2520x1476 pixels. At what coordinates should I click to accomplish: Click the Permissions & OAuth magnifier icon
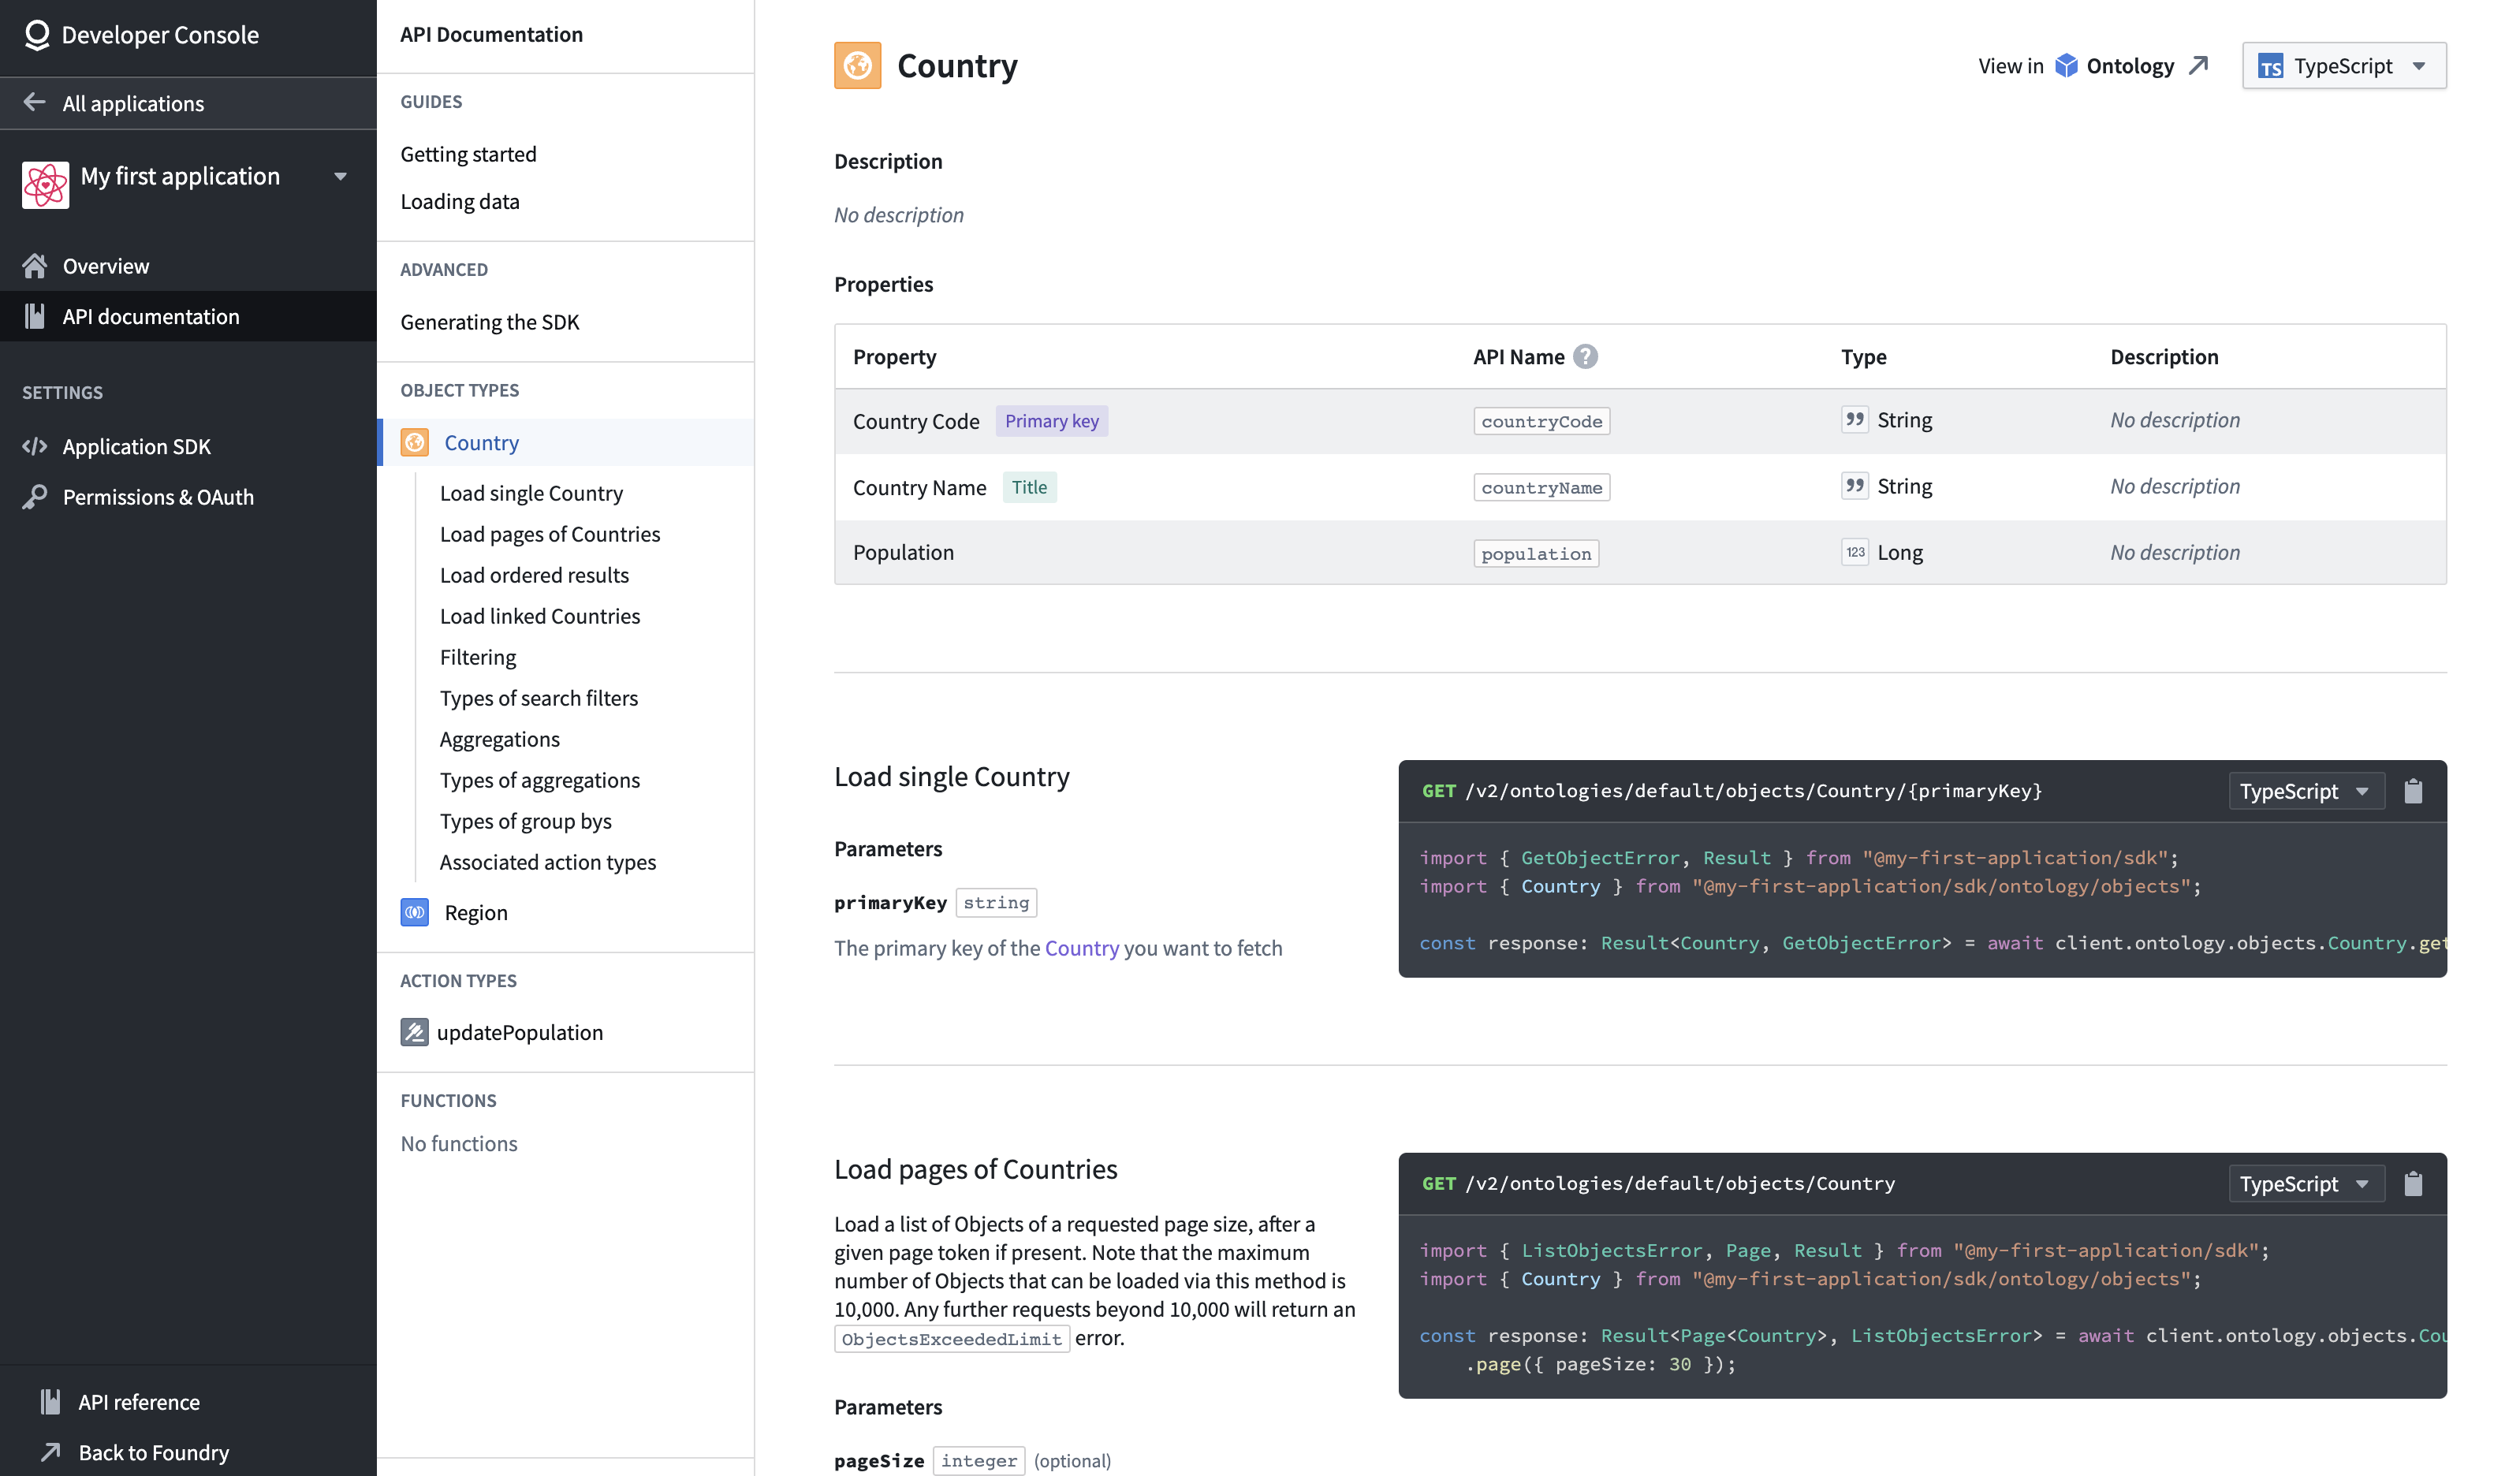pyautogui.click(x=35, y=496)
